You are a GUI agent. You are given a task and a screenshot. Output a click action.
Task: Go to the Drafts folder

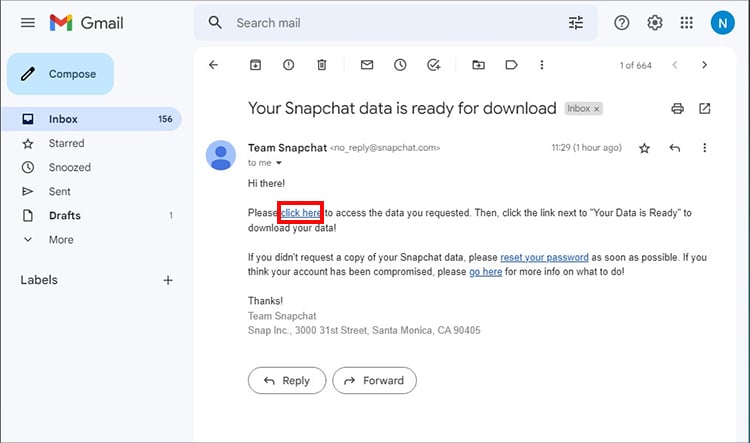click(64, 215)
